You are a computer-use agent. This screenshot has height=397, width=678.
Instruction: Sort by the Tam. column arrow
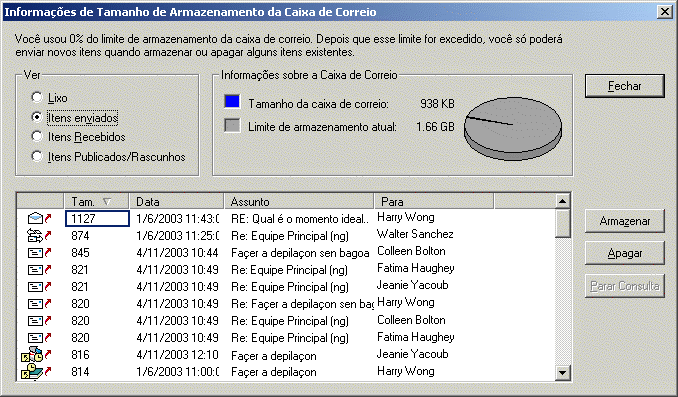(x=107, y=202)
